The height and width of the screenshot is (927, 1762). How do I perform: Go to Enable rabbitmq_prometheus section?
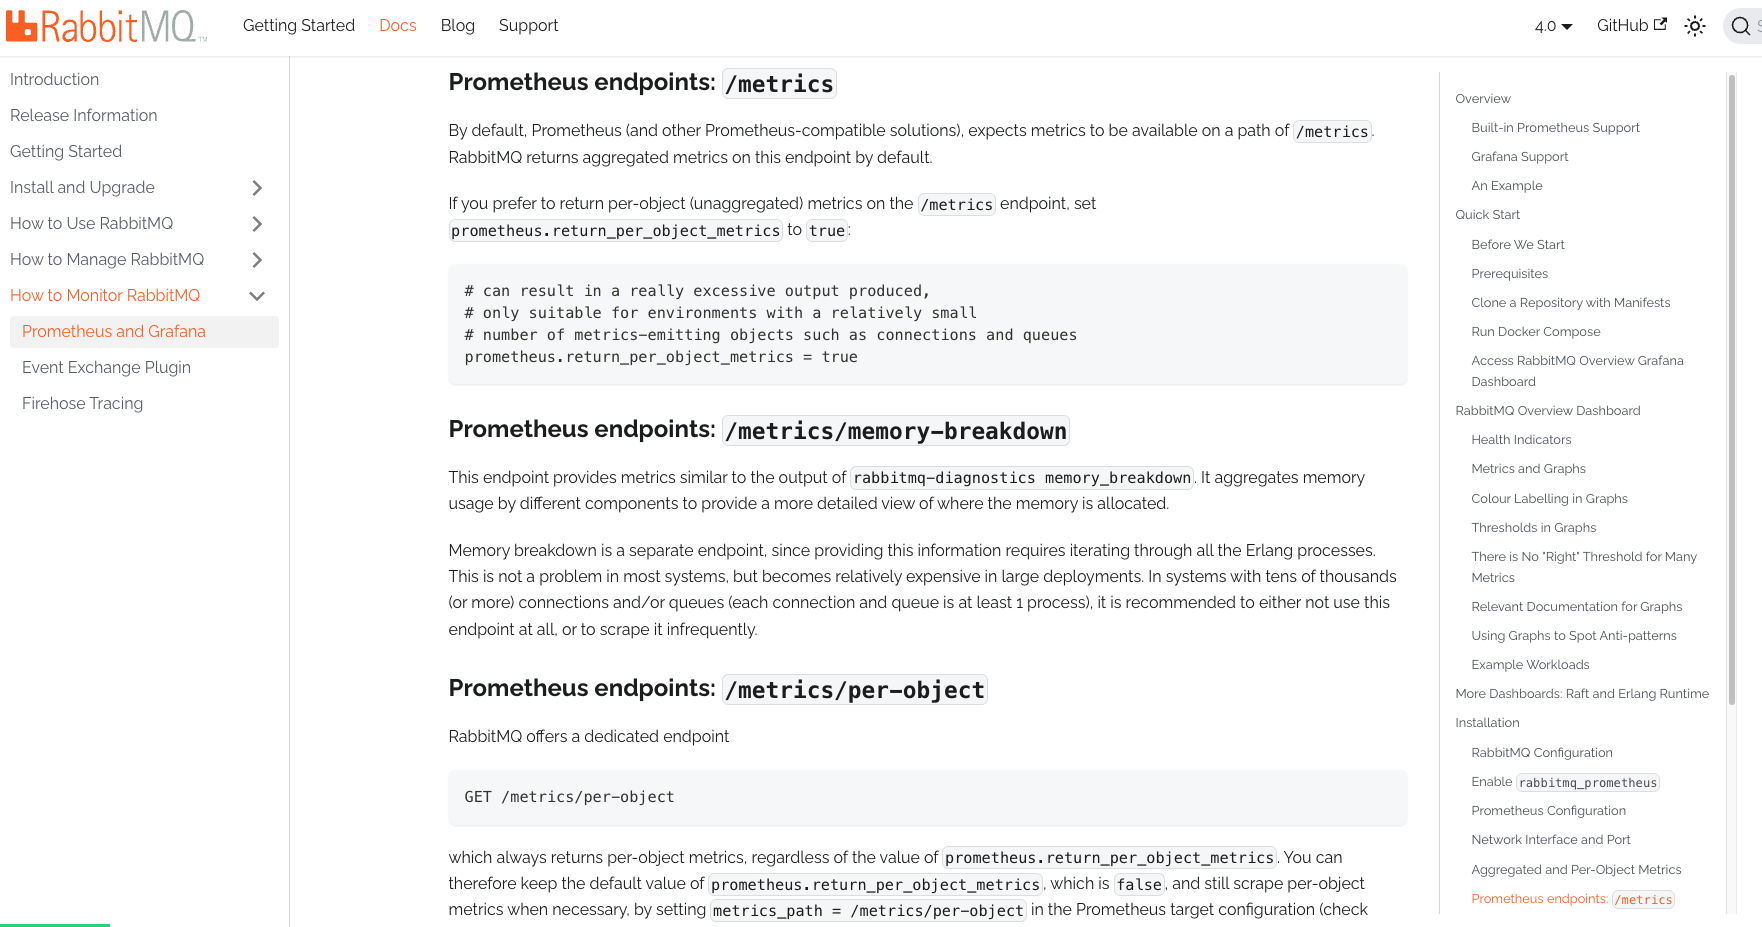pyautogui.click(x=1564, y=782)
